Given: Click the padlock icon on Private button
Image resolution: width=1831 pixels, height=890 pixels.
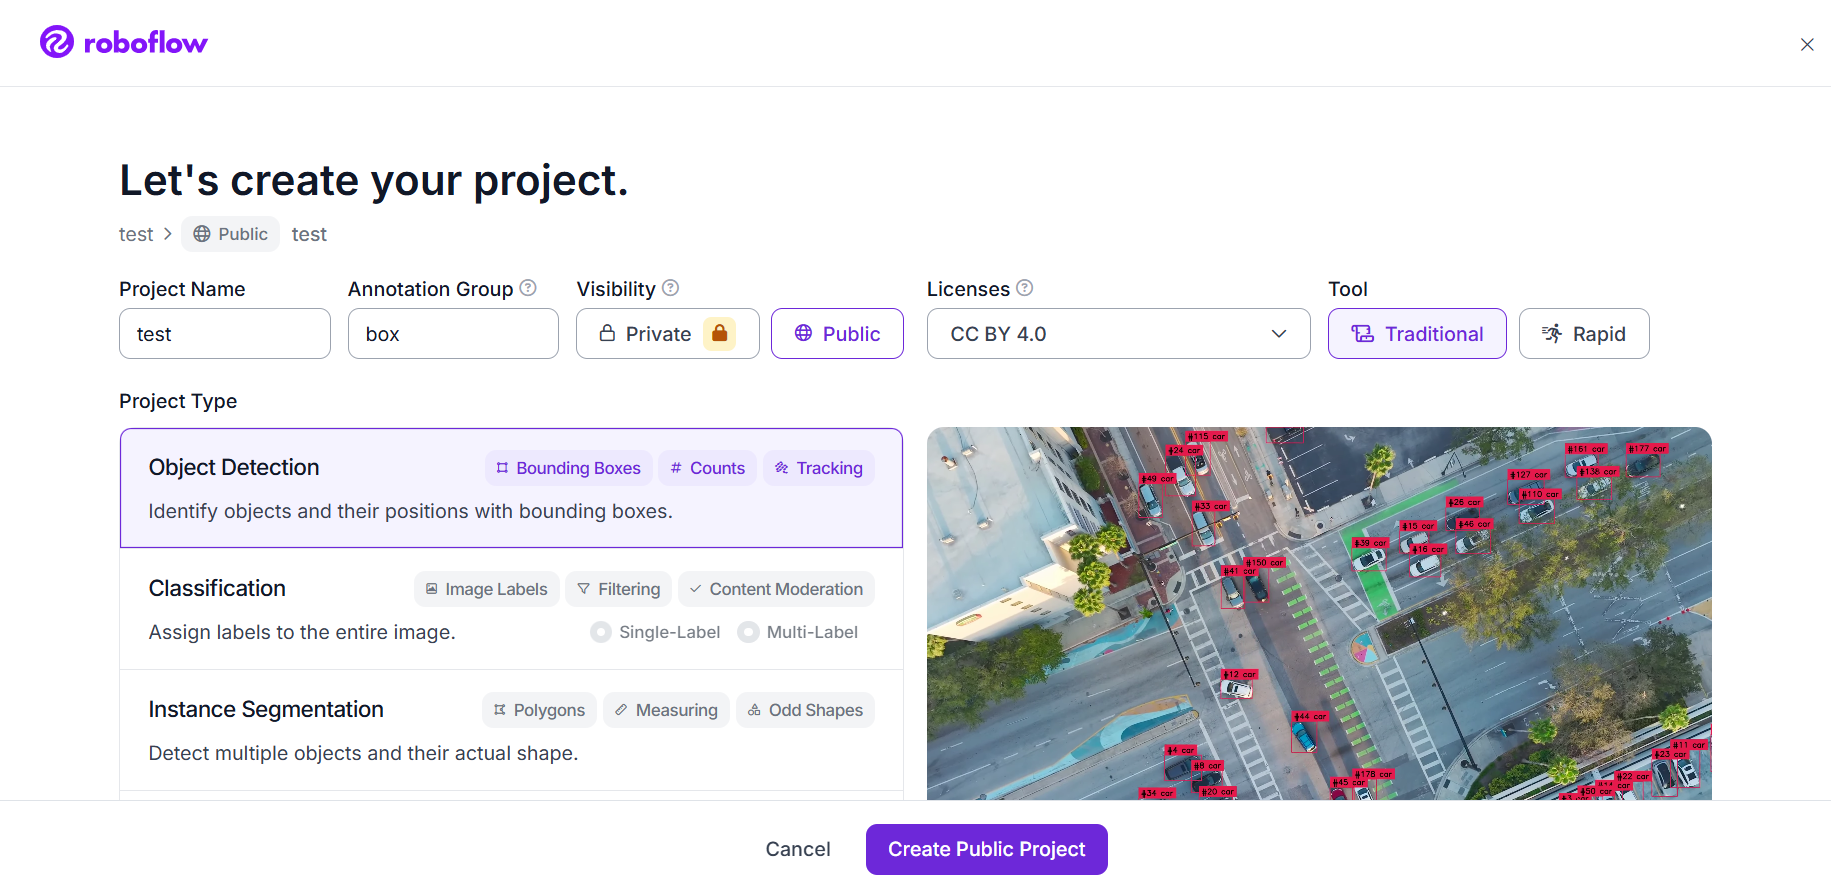Looking at the screenshot, I should point(607,333).
